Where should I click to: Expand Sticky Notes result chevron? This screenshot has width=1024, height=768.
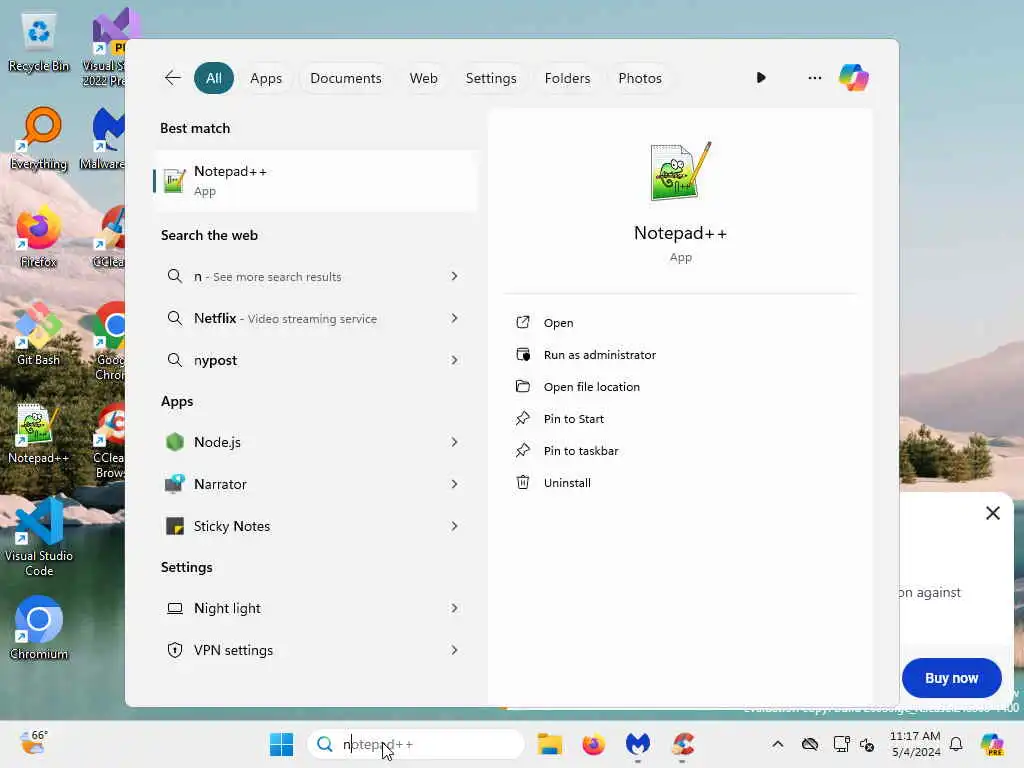[x=455, y=526]
